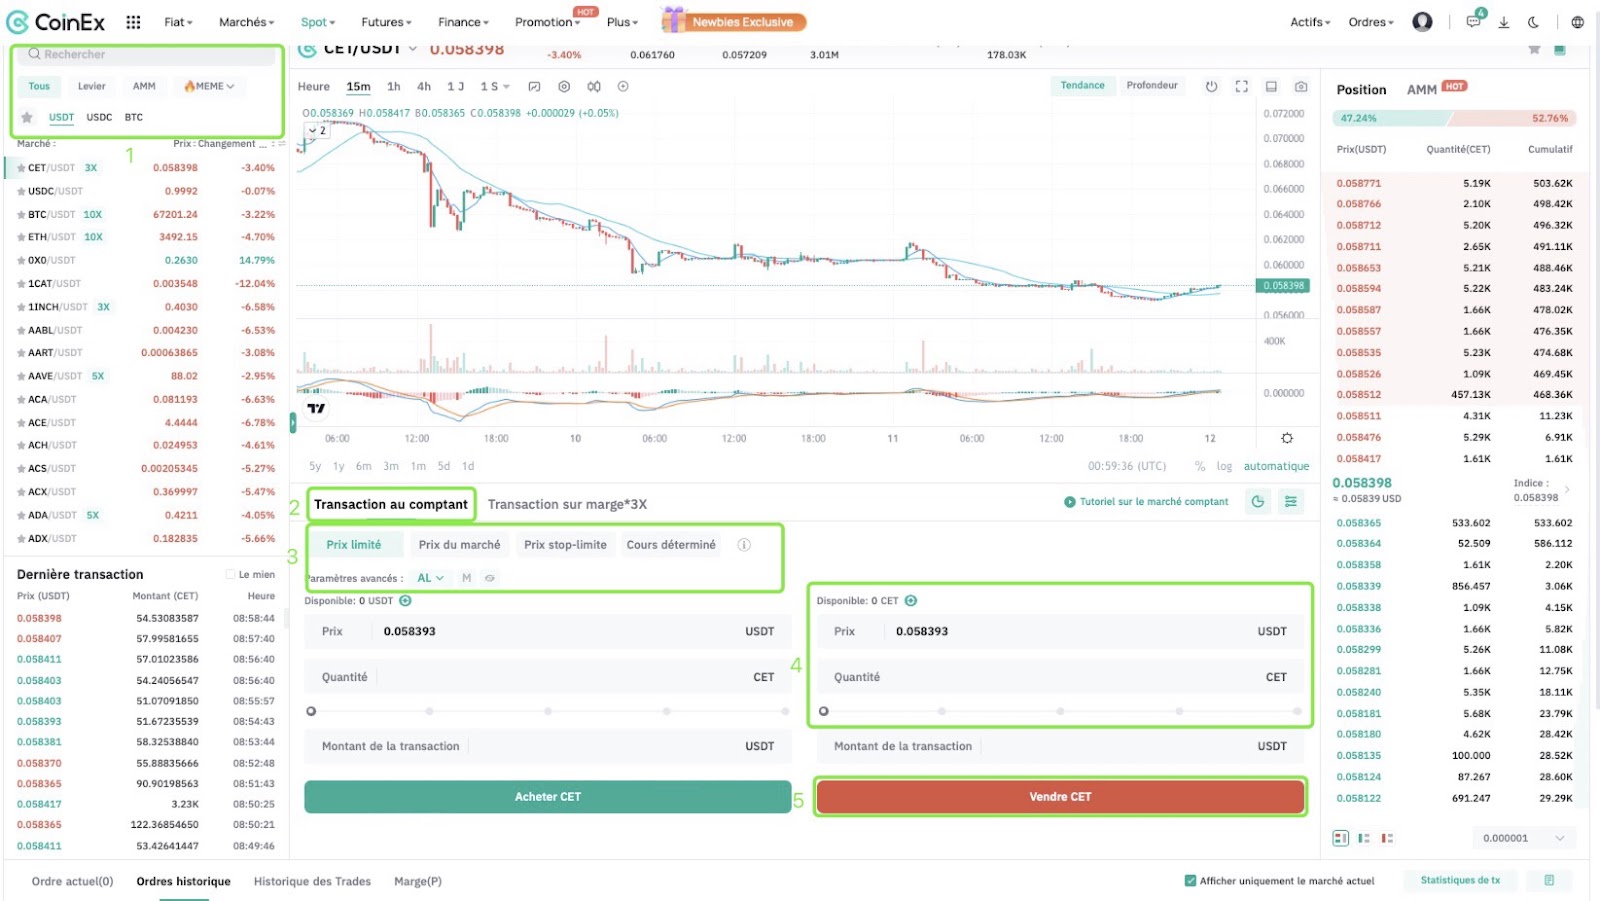Click the chart screenshot camera icon
Image resolution: width=1600 pixels, height=901 pixels.
[1300, 87]
